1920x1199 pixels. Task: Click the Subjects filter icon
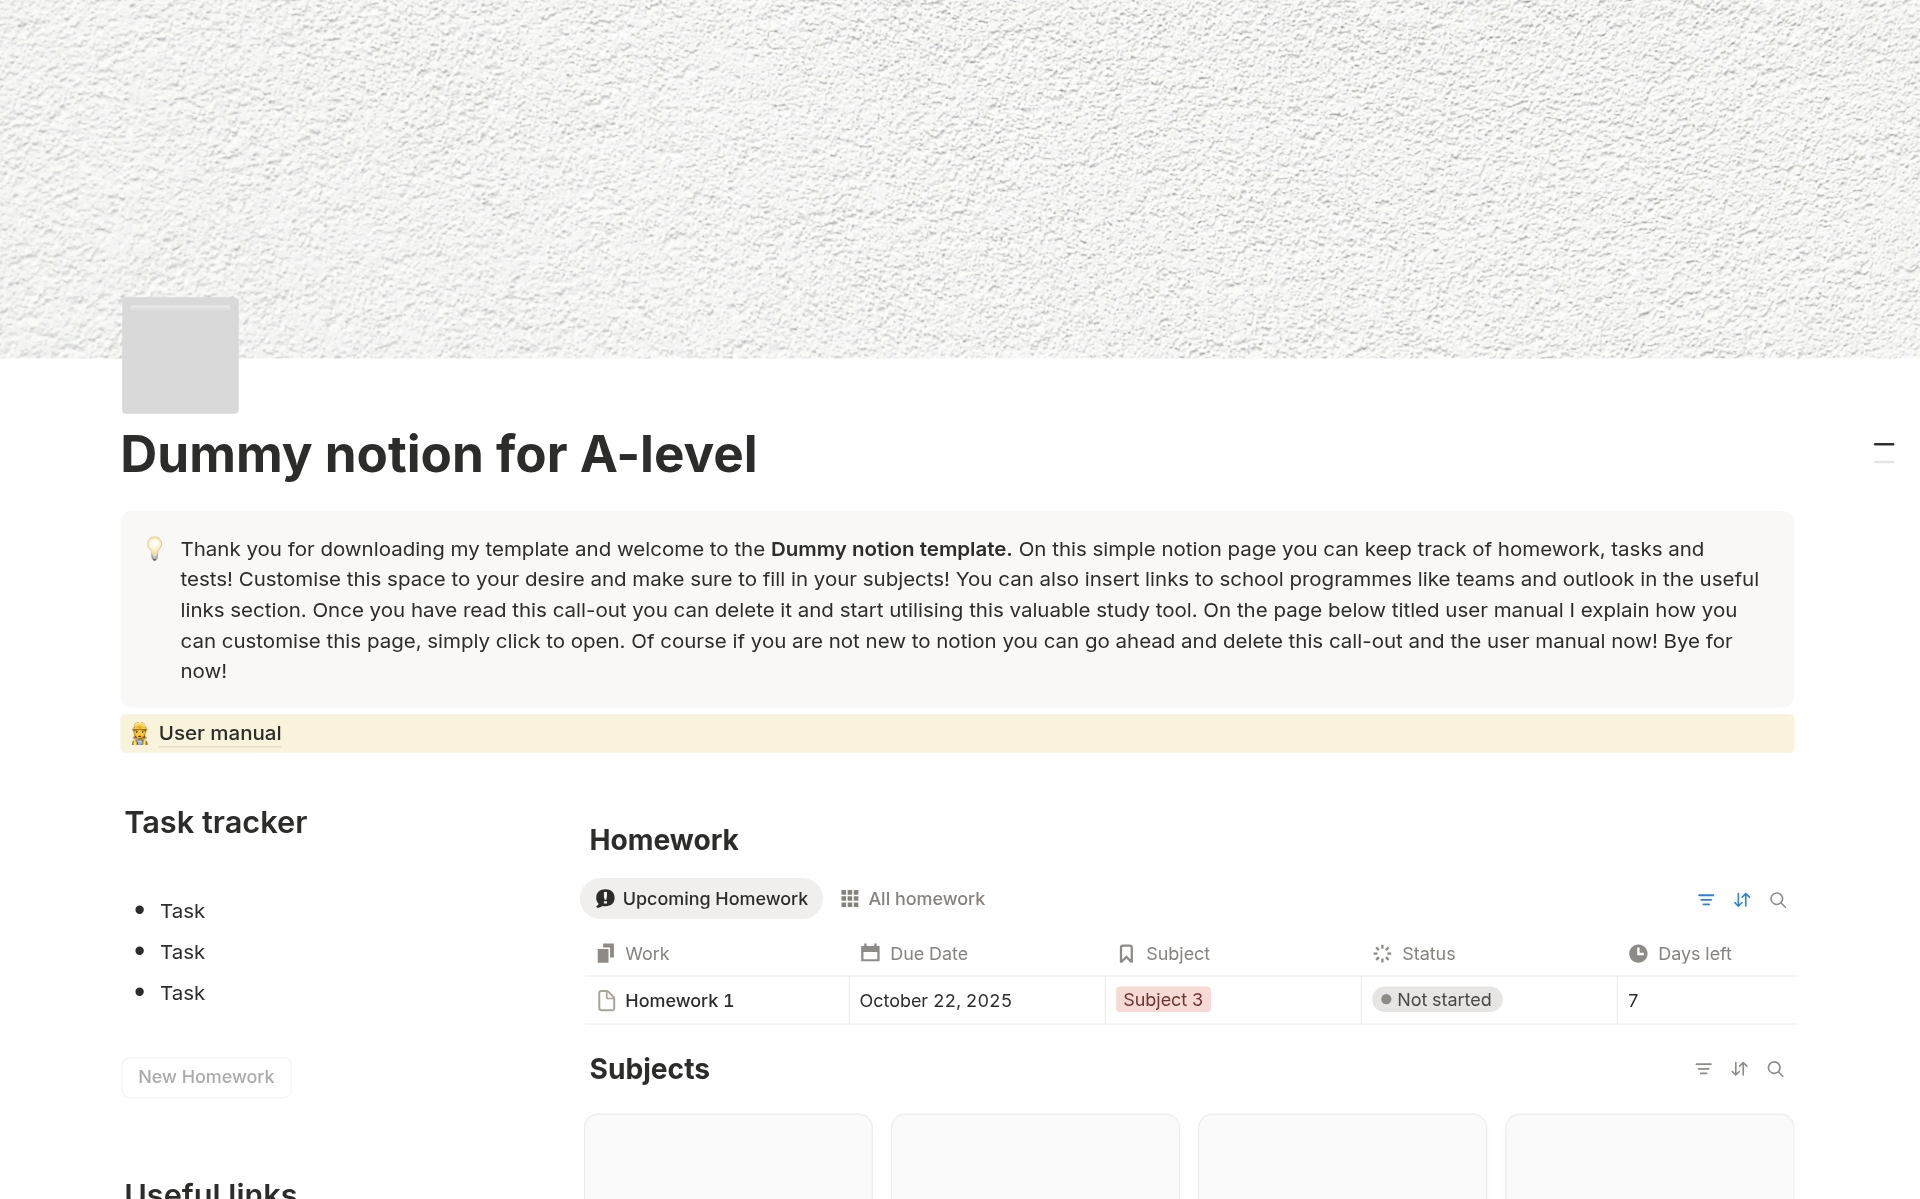click(x=1704, y=1069)
